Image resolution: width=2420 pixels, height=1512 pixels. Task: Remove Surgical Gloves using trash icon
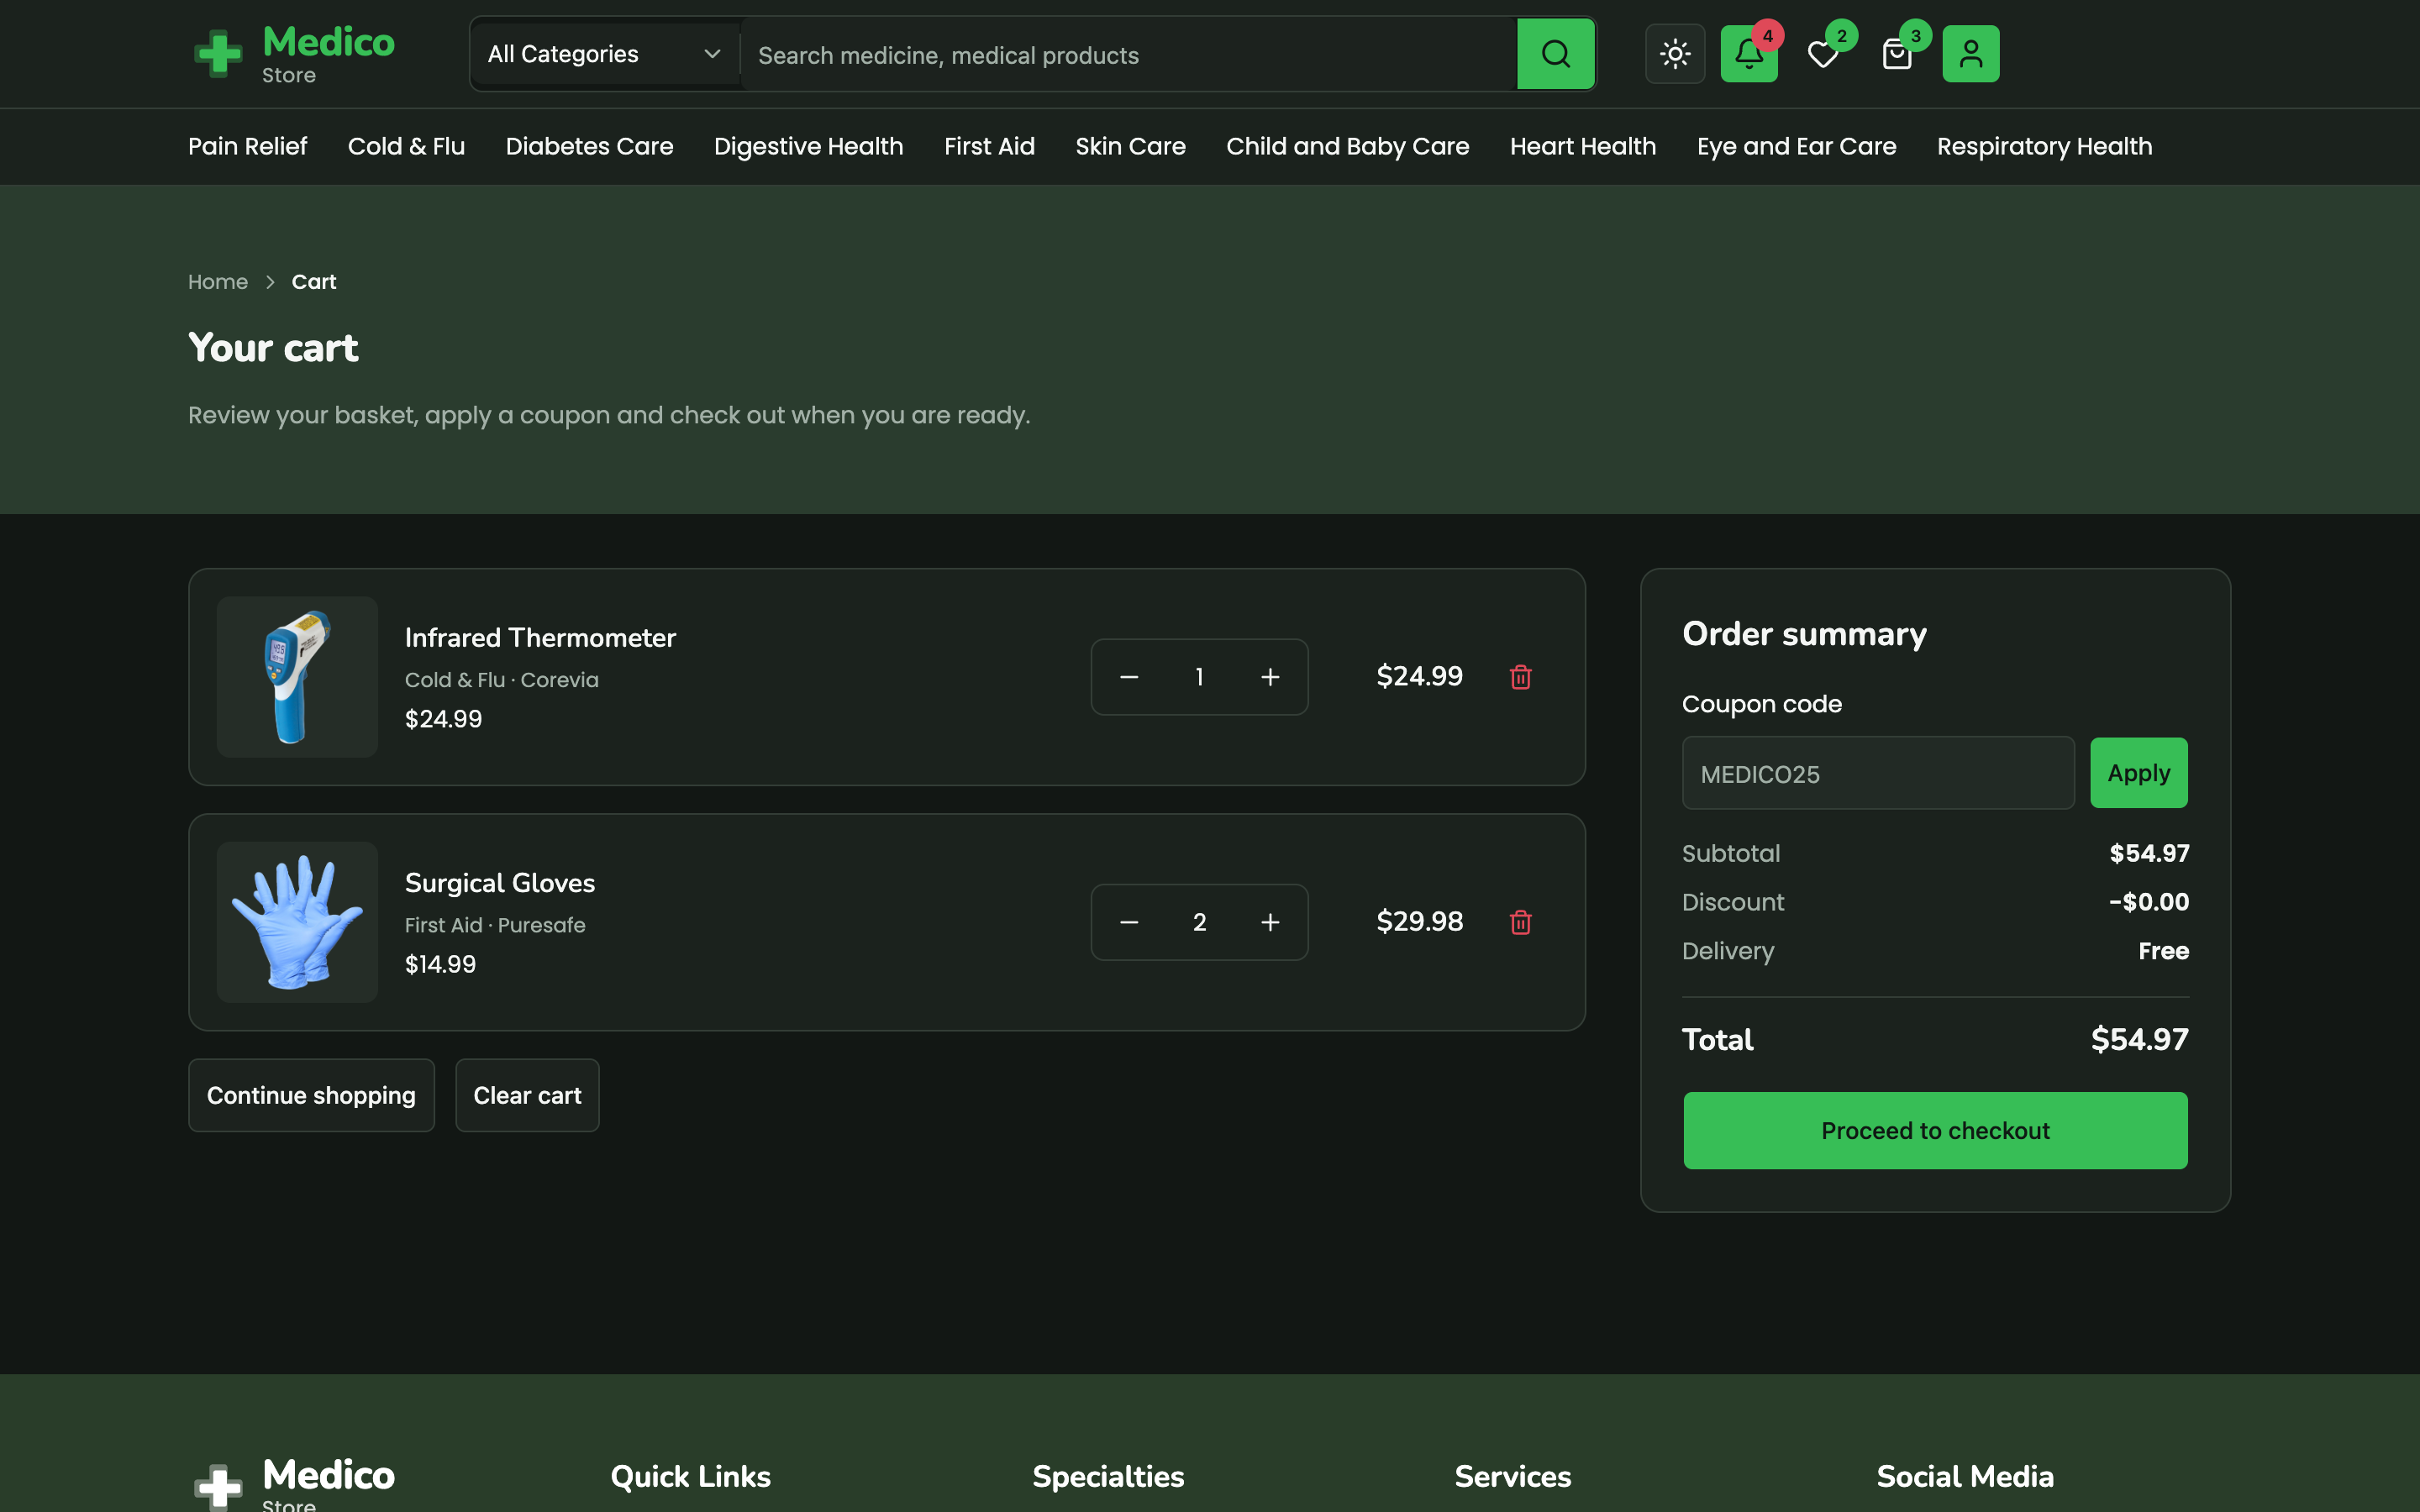click(1520, 922)
